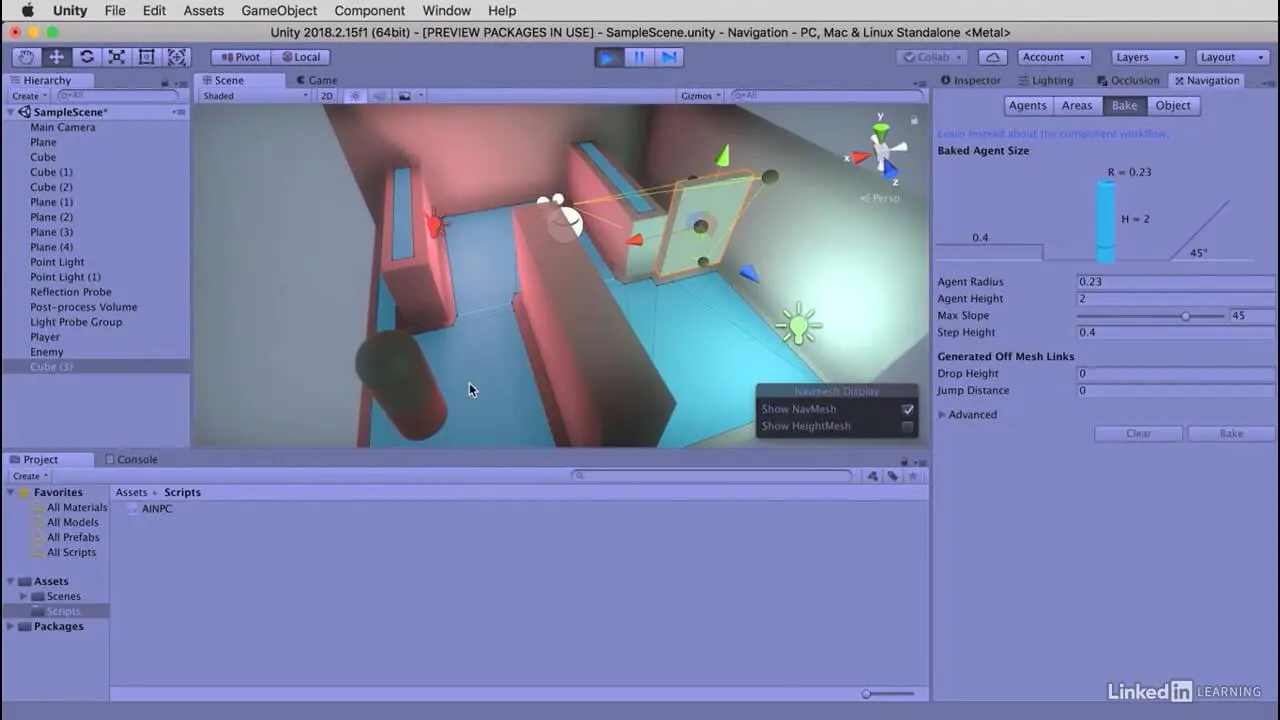Toggle scene effects image icon

click(405, 96)
